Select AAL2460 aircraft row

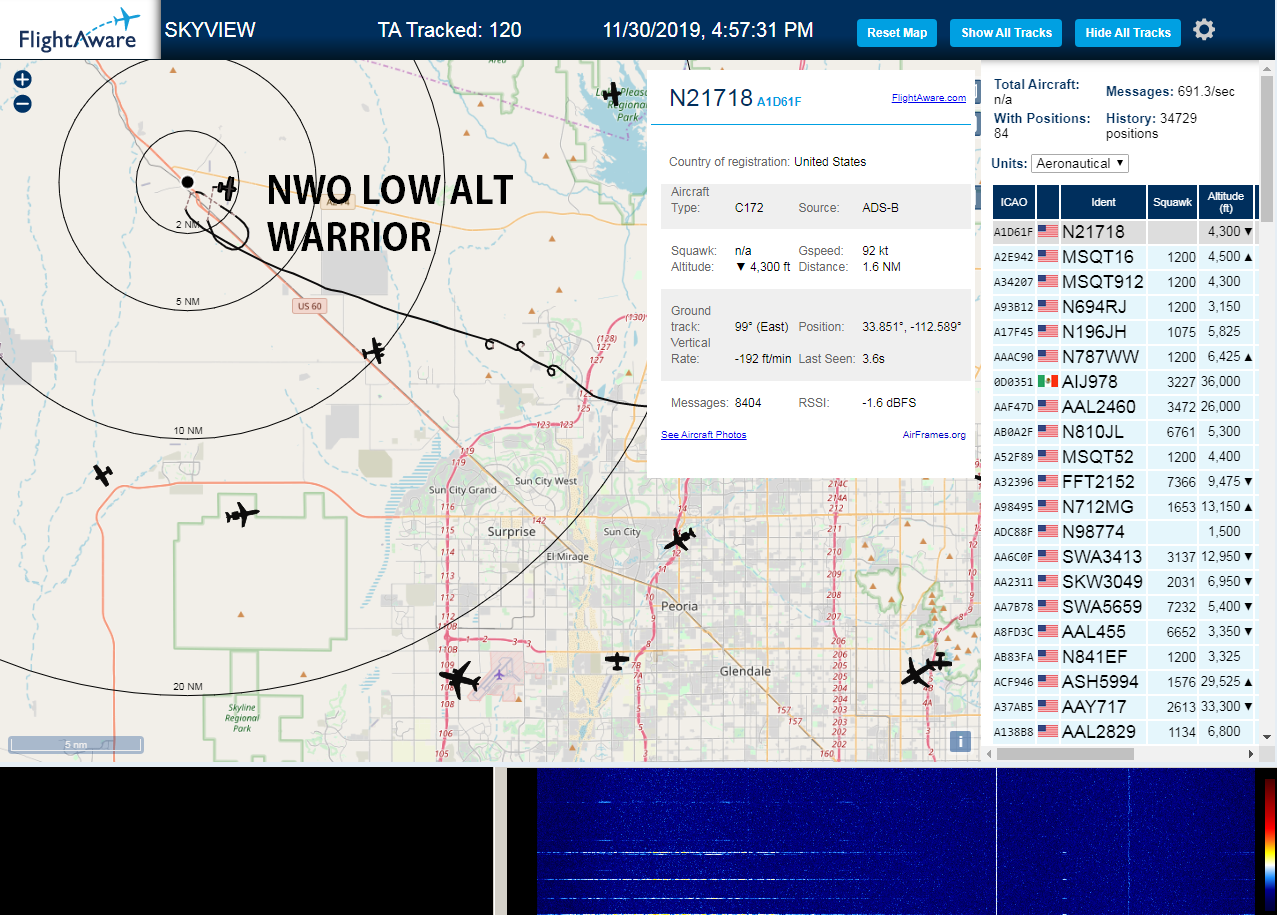(x=1123, y=407)
